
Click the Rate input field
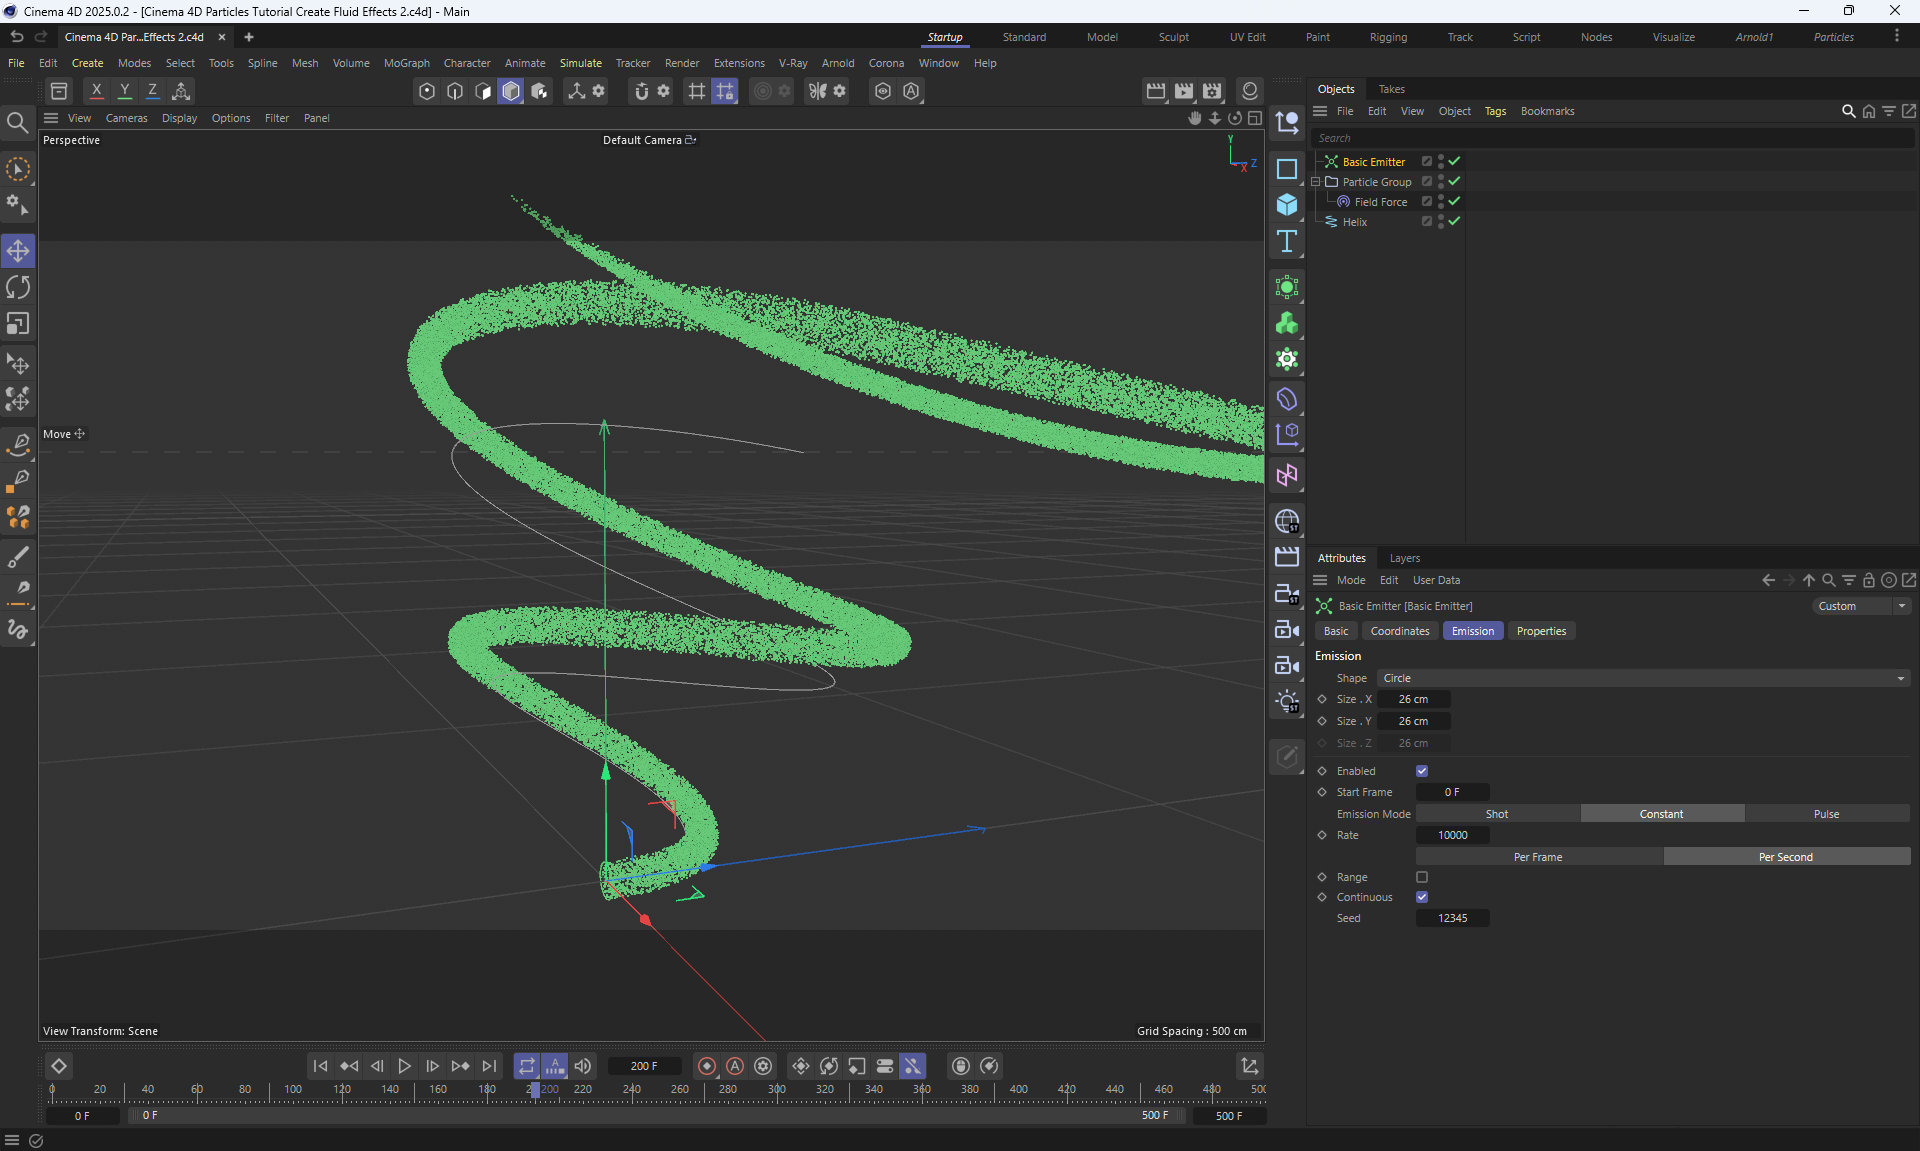1452,835
